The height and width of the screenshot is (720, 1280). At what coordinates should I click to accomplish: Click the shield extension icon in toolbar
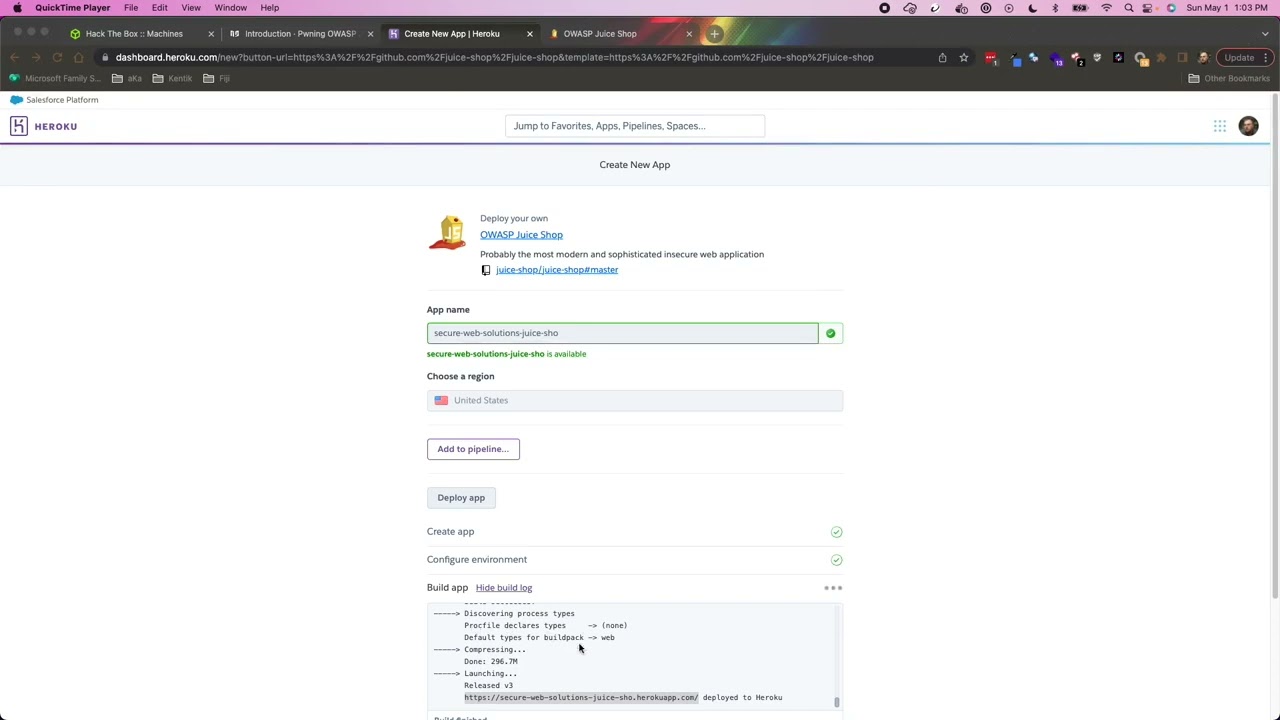click(1097, 58)
